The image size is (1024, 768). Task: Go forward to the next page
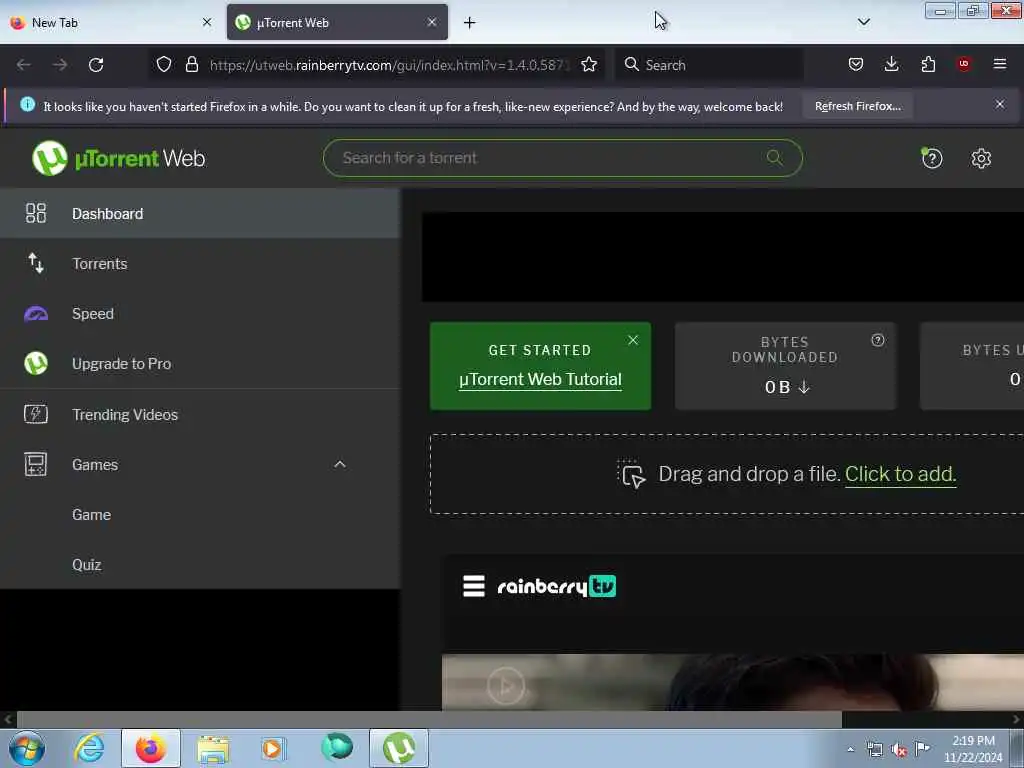click(x=60, y=65)
